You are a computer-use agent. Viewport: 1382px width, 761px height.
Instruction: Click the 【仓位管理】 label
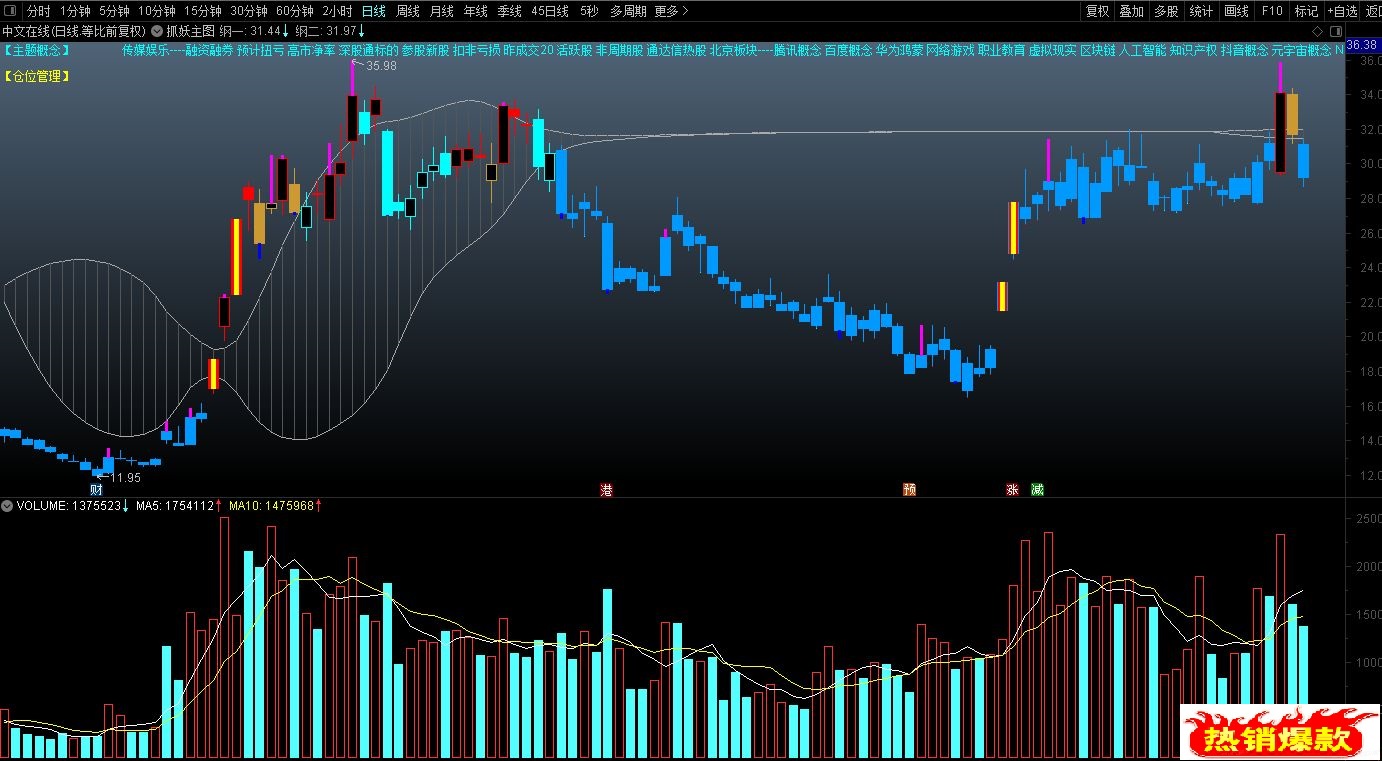click(x=36, y=75)
